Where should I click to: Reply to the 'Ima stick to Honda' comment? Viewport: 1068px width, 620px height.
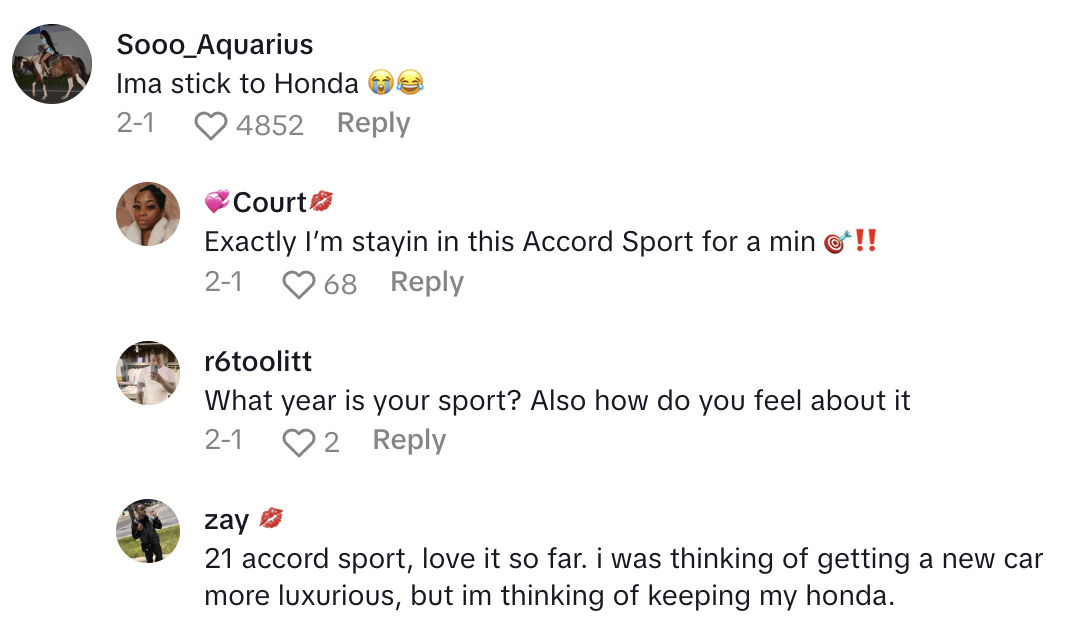click(x=373, y=123)
